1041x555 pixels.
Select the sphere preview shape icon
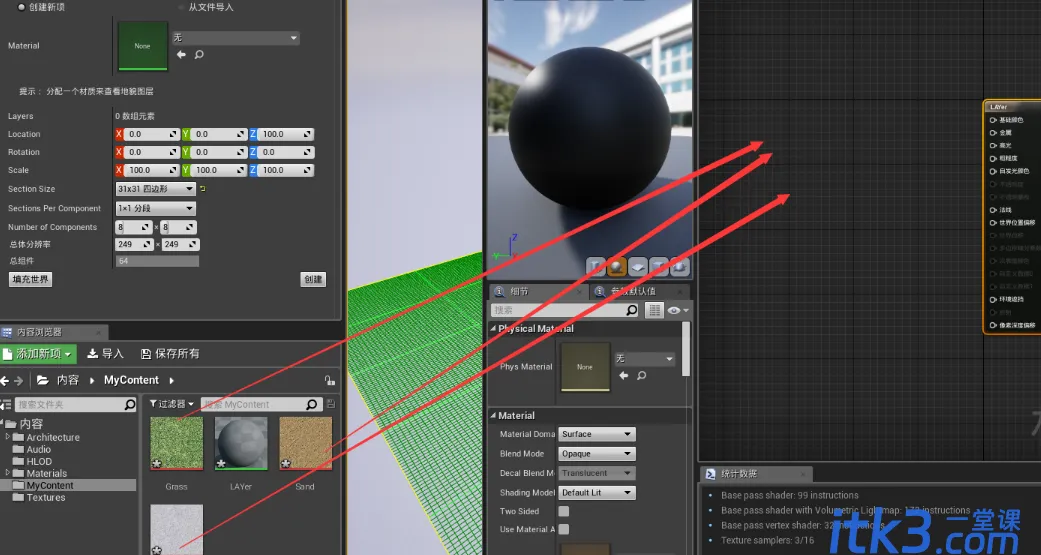click(617, 267)
